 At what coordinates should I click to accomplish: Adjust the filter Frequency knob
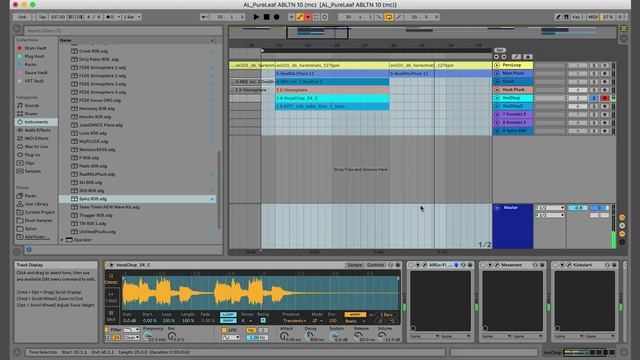147,336
